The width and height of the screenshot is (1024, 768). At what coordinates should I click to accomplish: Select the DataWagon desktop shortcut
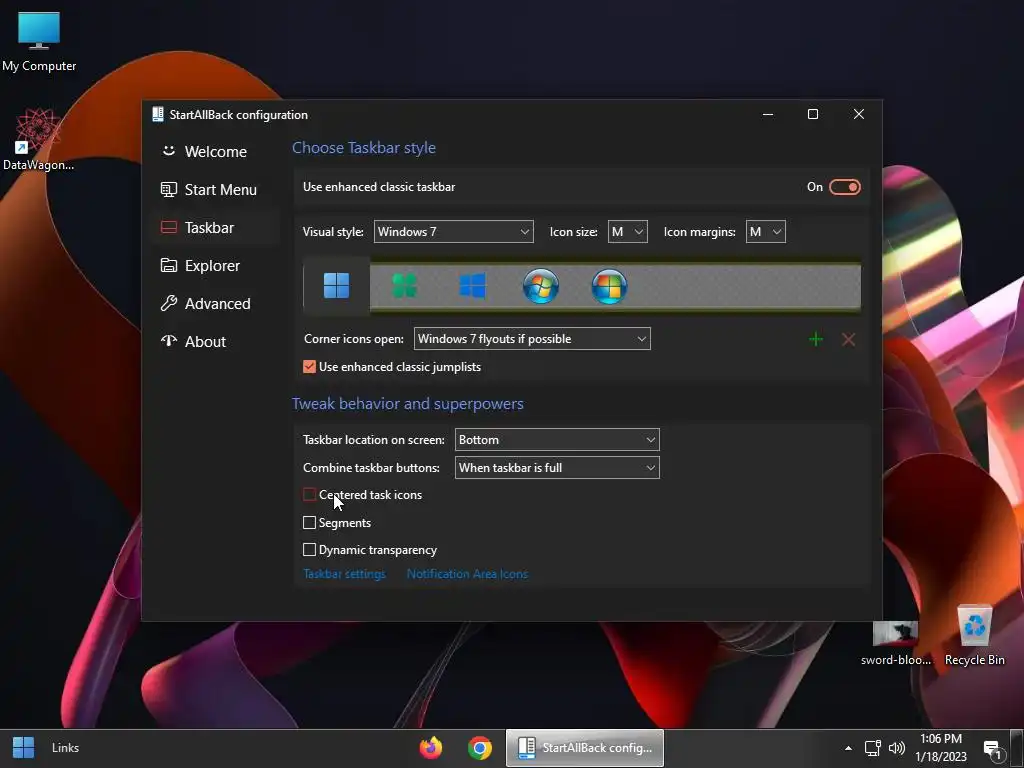tap(39, 140)
